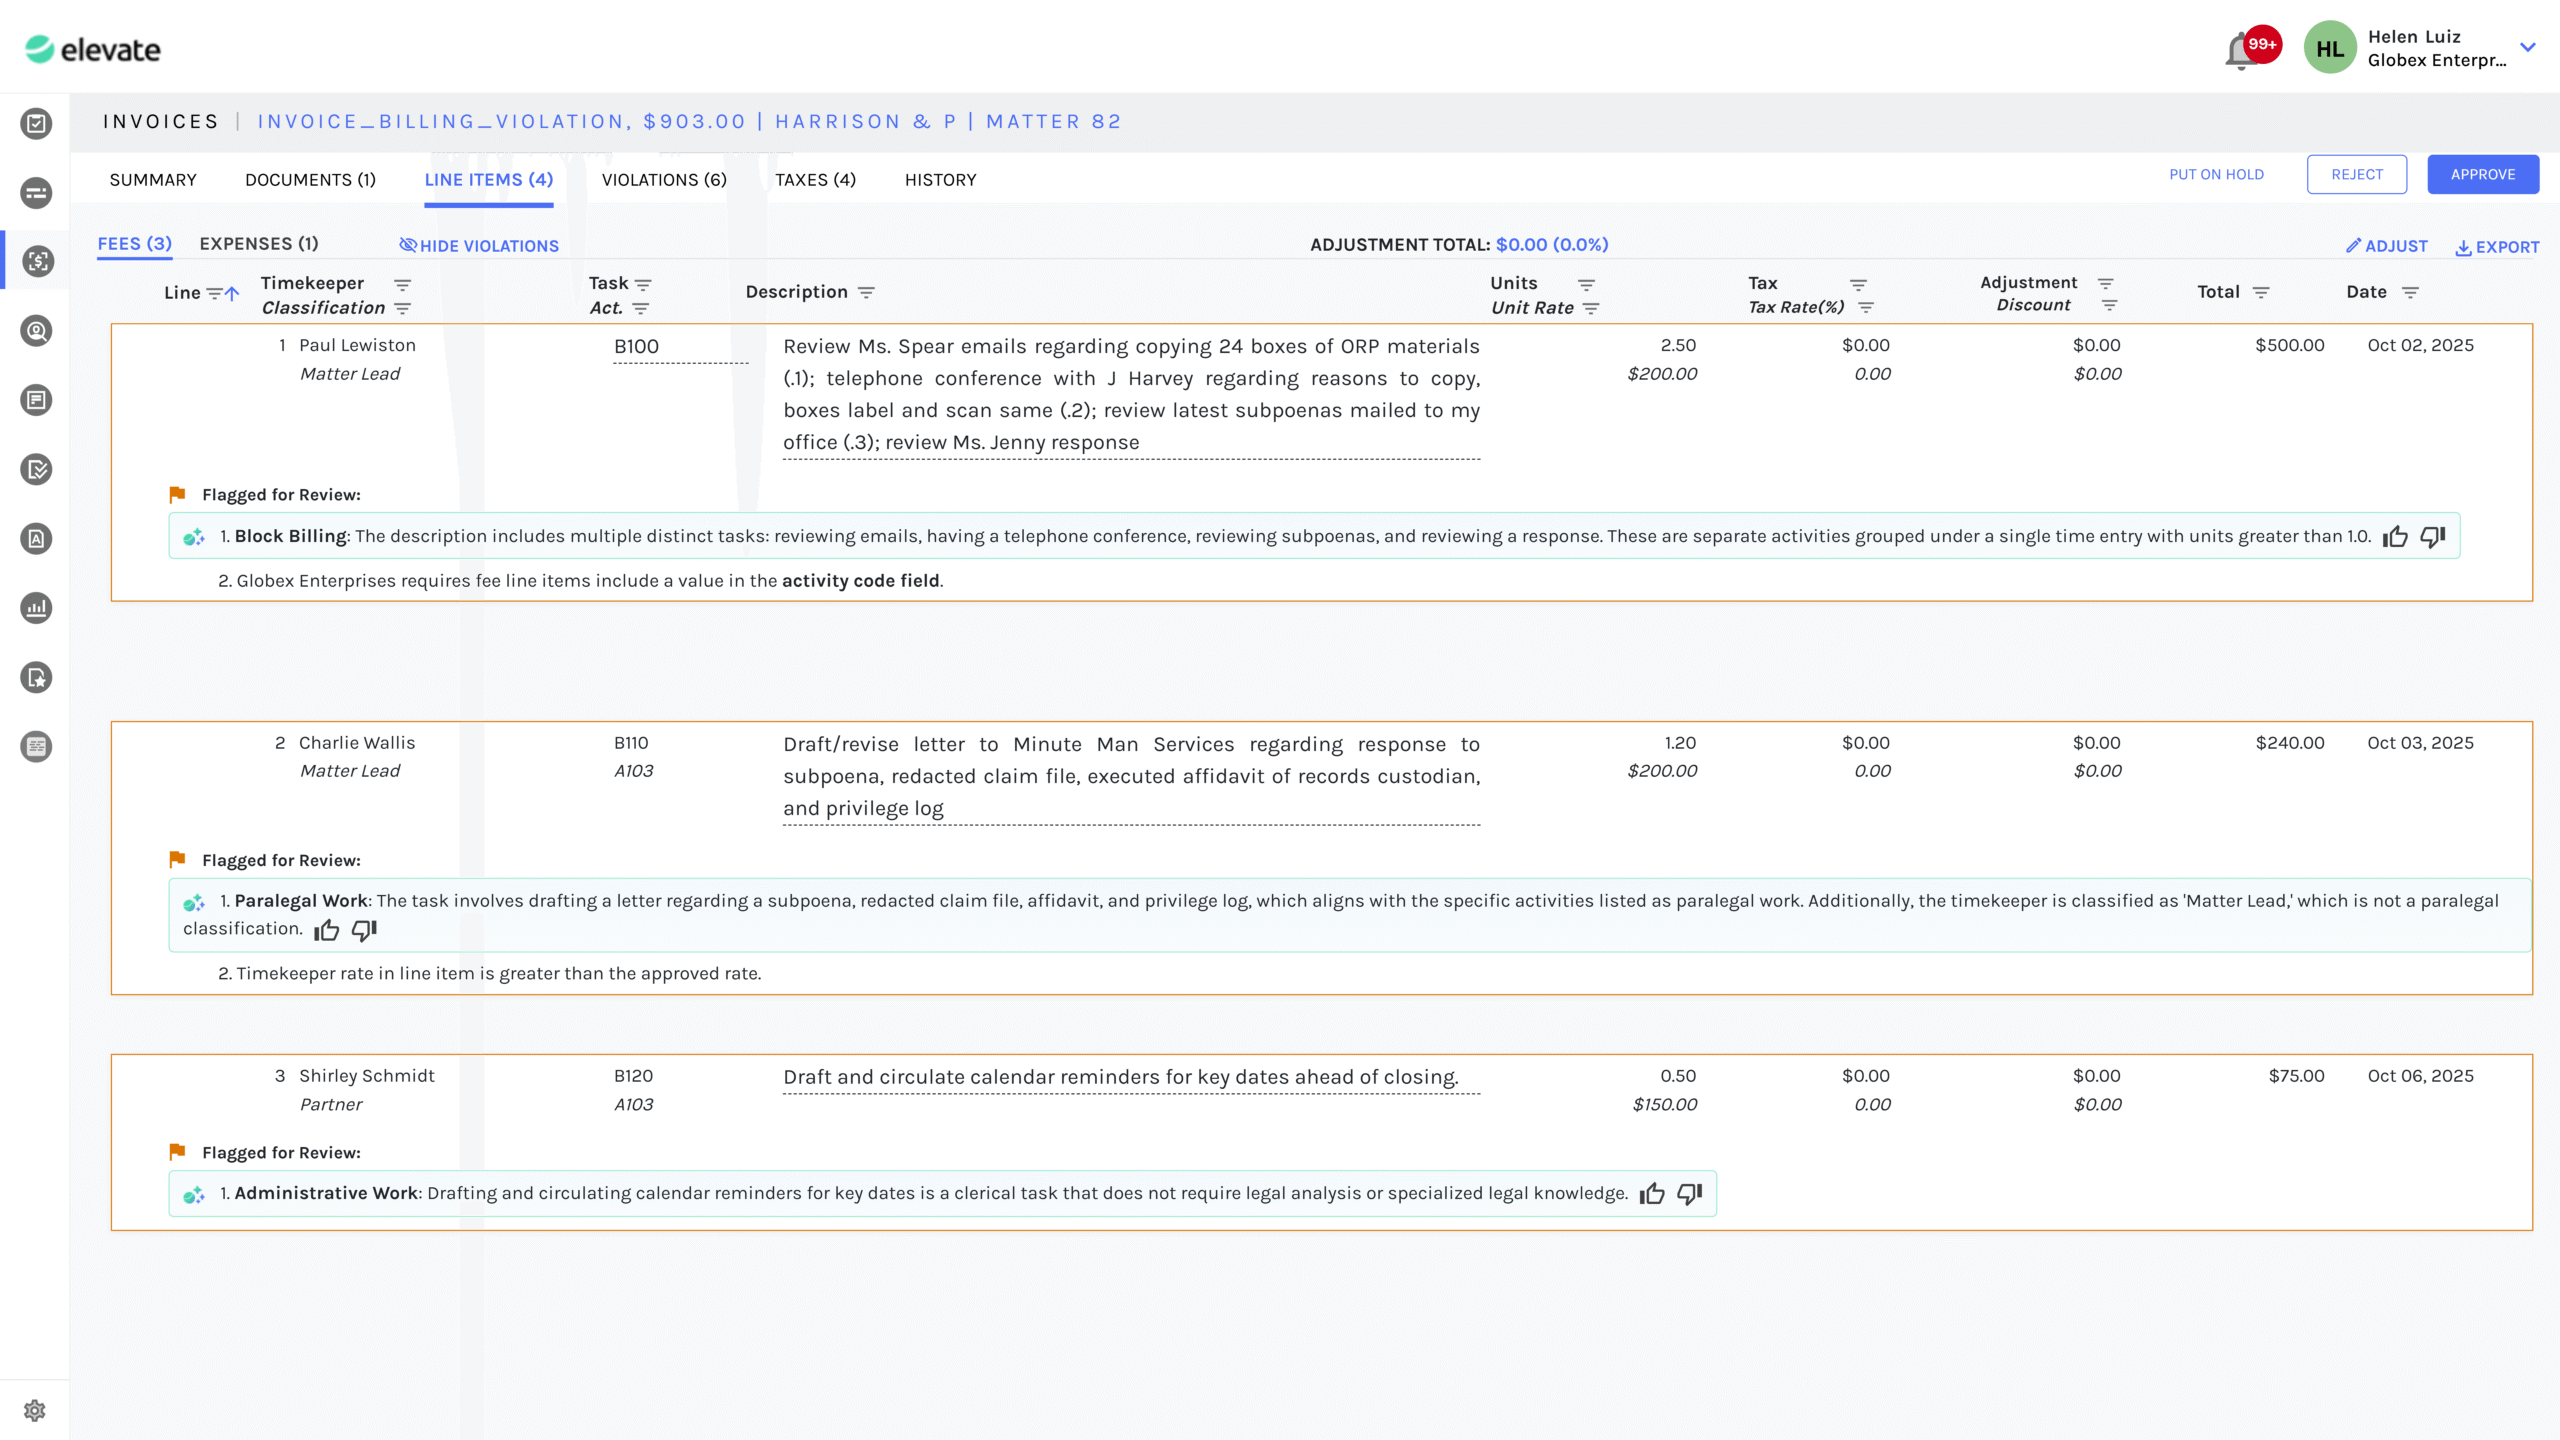Click the analytics bar chart sidebar icon
This screenshot has height=1440, width=2560.
coord(36,608)
